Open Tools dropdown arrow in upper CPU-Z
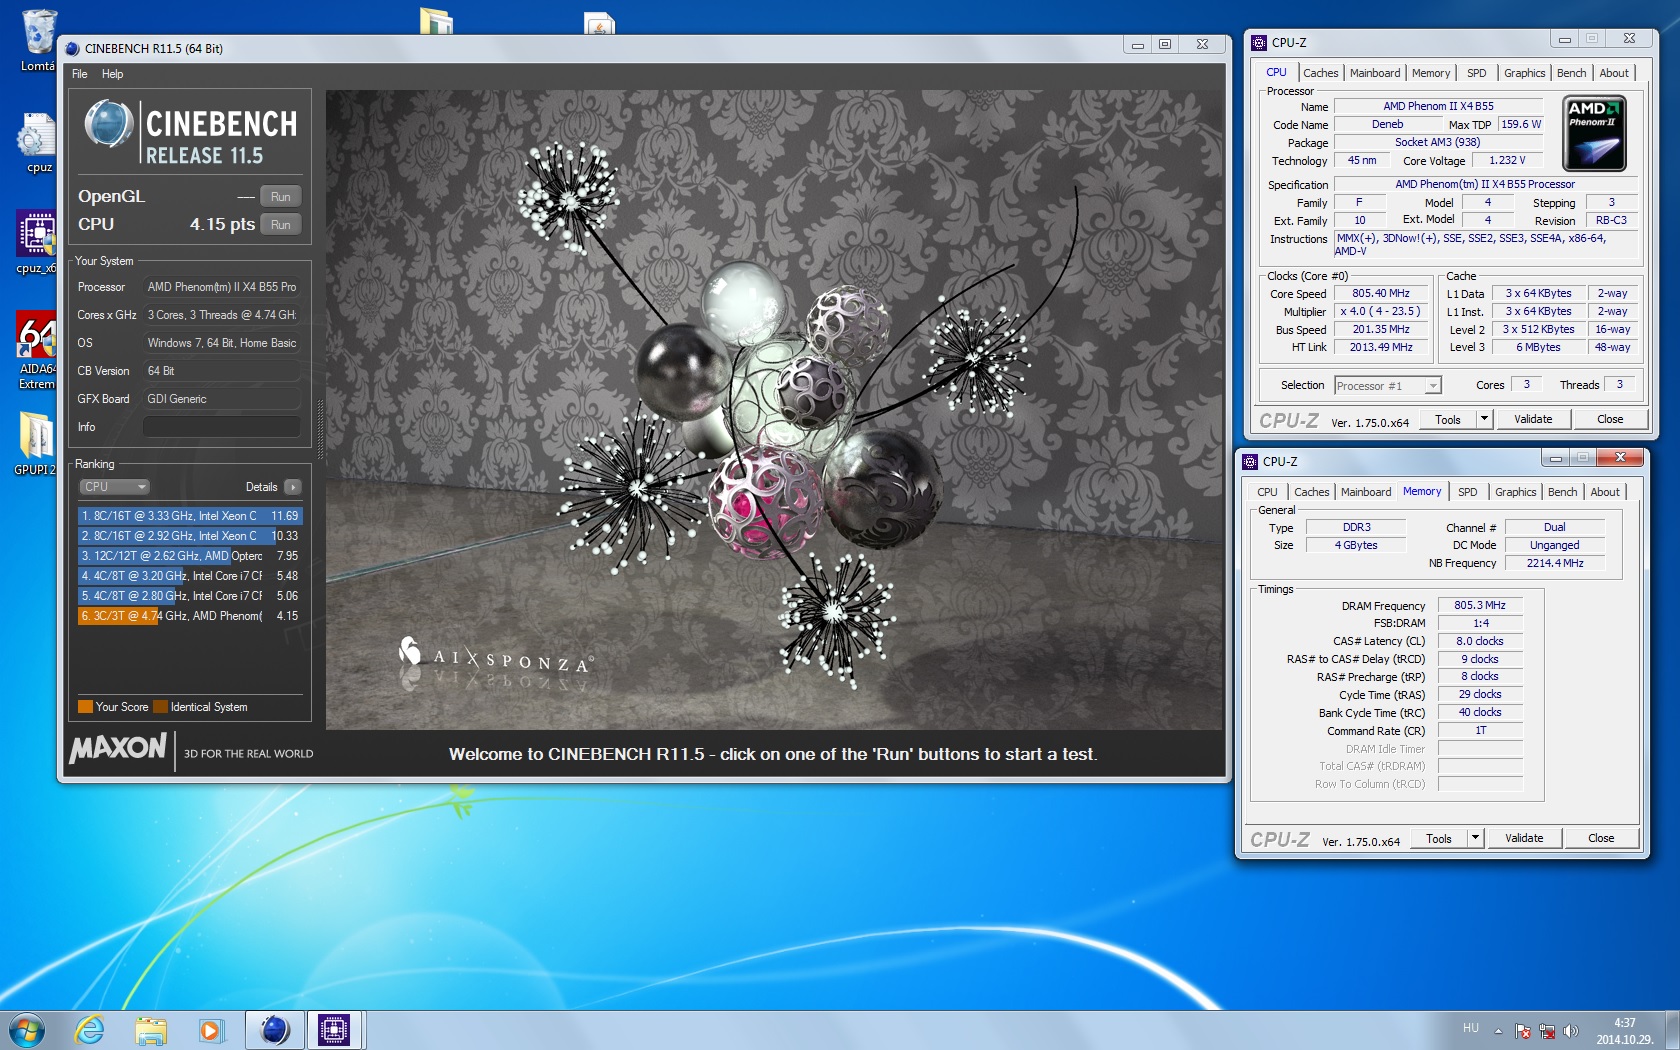This screenshot has height=1050, width=1680. [x=1484, y=420]
